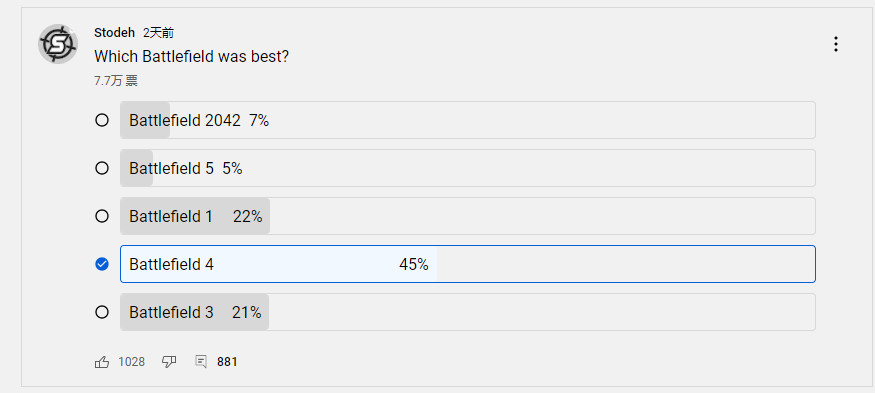Uncheck the selected Battlefield 4 radio button
This screenshot has width=875, height=393.
[102, 264]
